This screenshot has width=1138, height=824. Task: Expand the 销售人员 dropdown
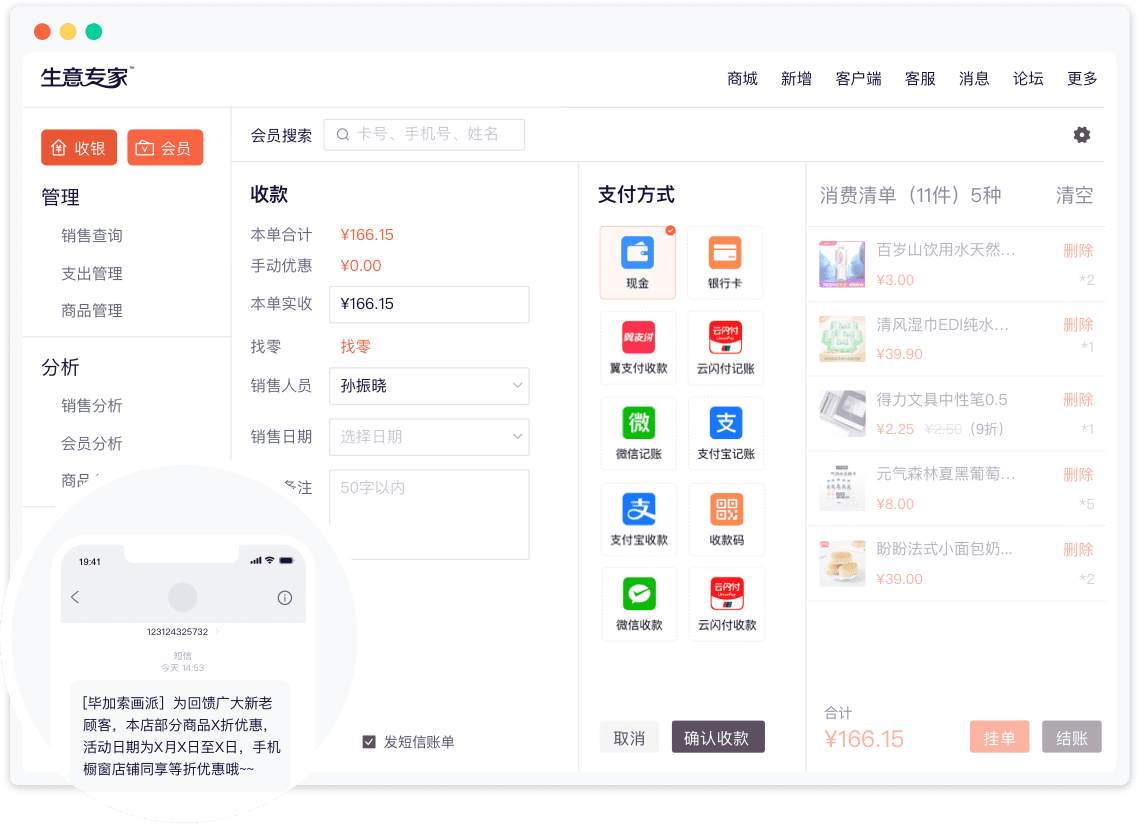click(x=429, y=385)
